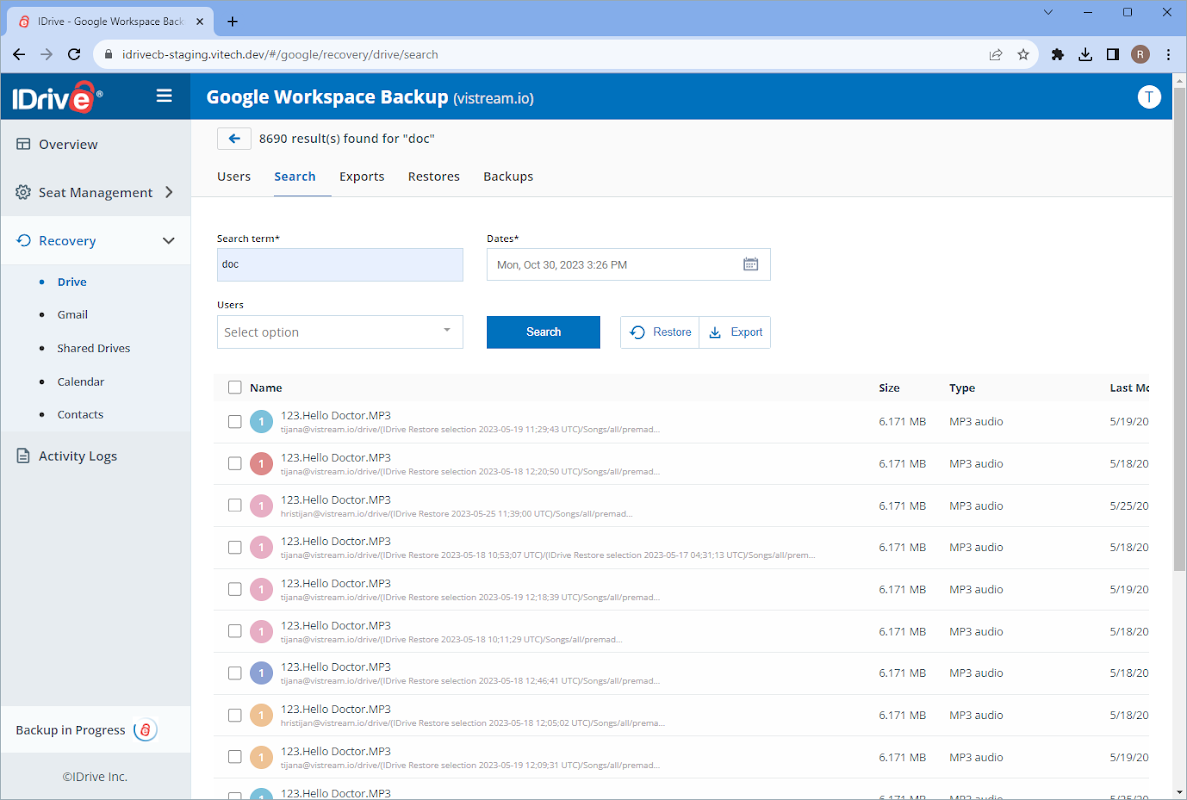Expand the Seat Management chevron
Image resolution: width=1187 pixels, height=800 pixels.
(169, 192)
